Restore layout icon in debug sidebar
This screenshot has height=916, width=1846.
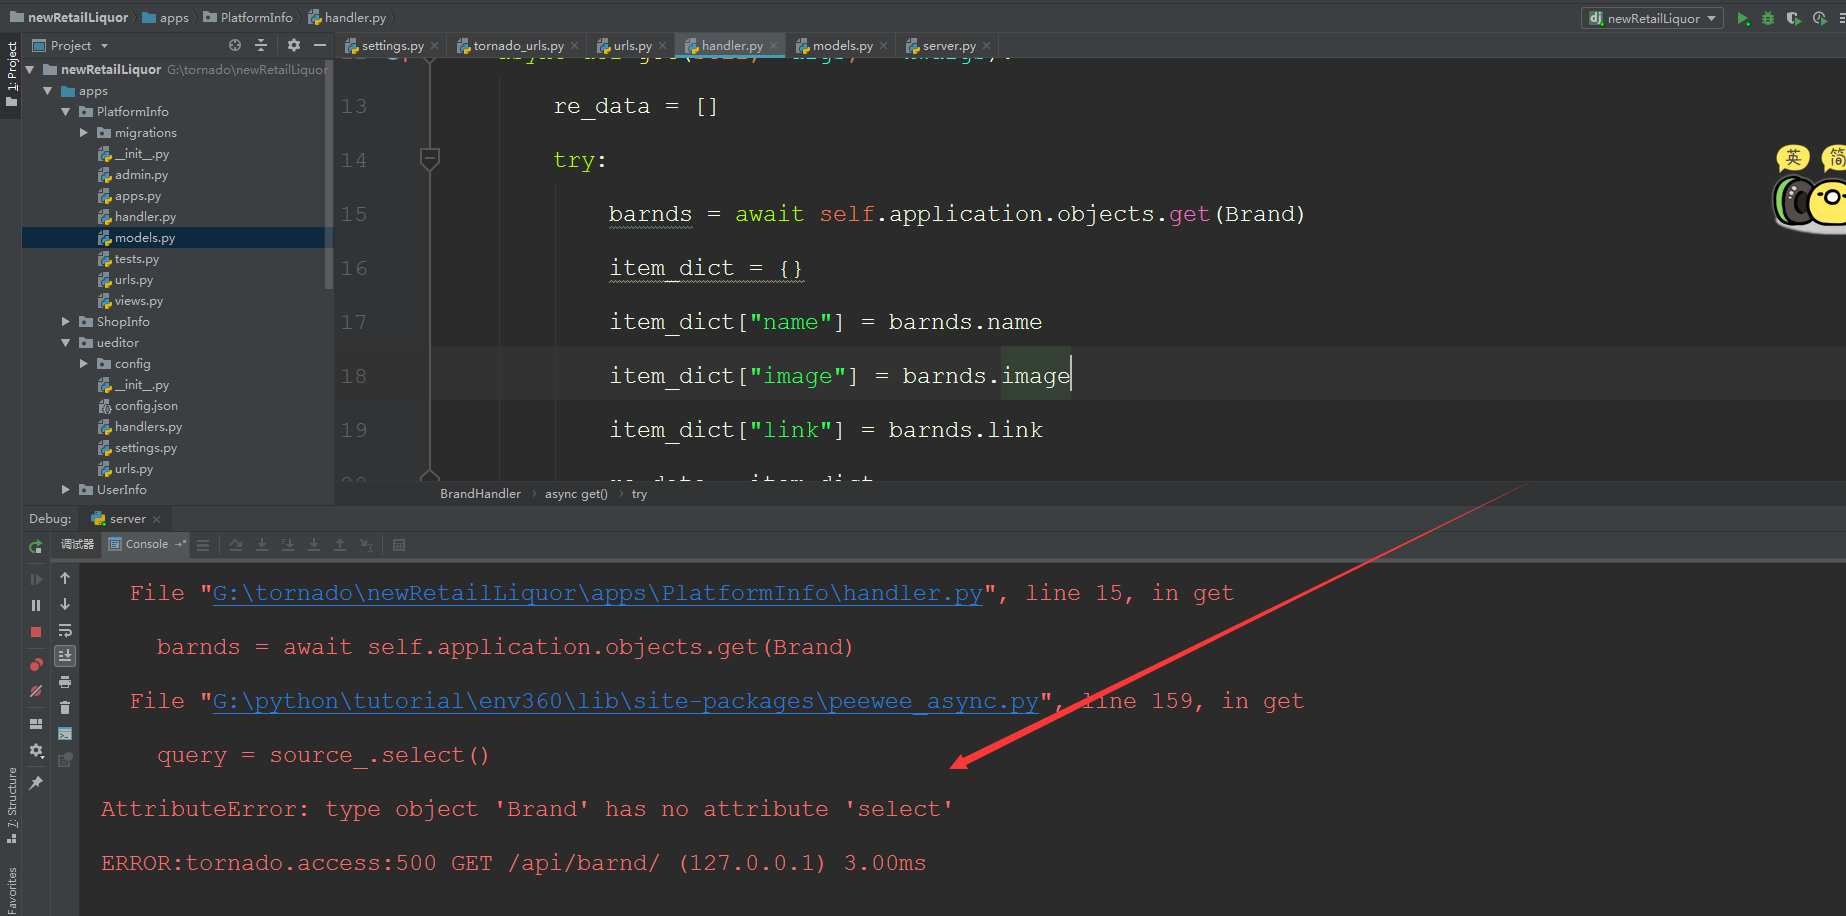[36, 723]
